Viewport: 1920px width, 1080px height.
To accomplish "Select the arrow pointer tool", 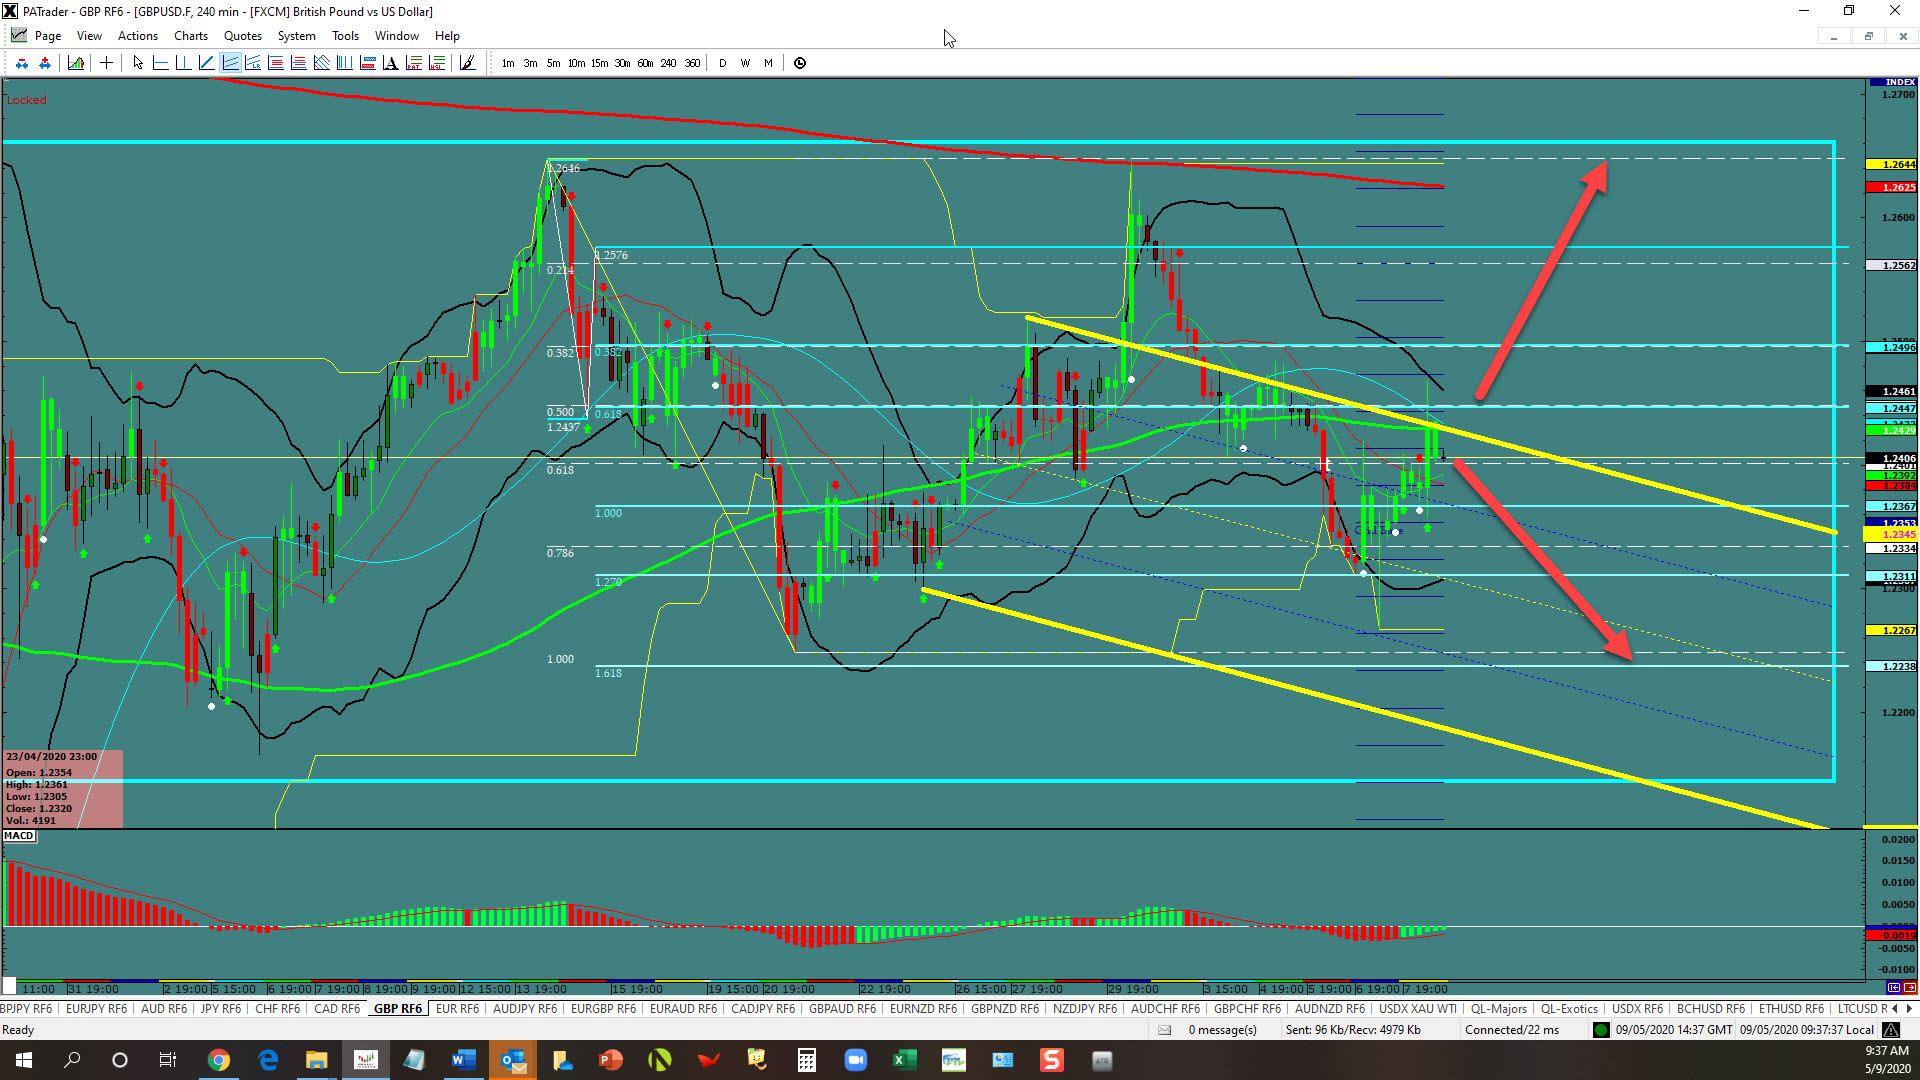I will click(x=138, y=63).
